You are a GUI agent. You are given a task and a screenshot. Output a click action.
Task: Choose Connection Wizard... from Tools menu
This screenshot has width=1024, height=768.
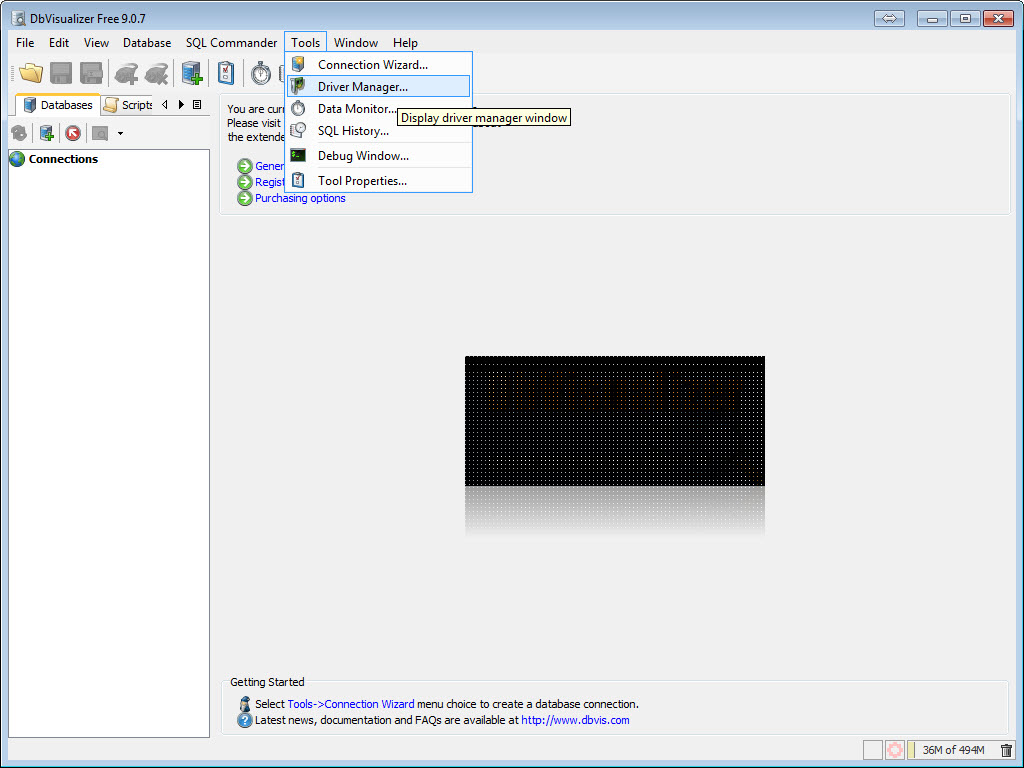tap(378, 65)
